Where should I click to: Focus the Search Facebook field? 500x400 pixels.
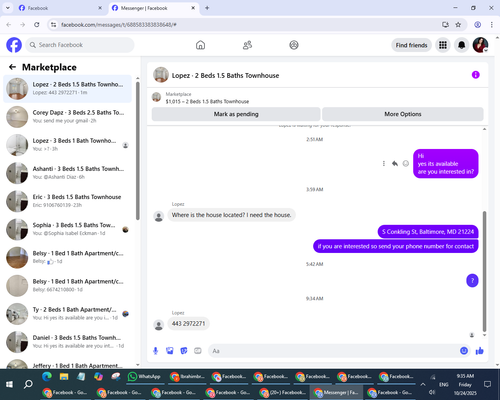[80, 45]
